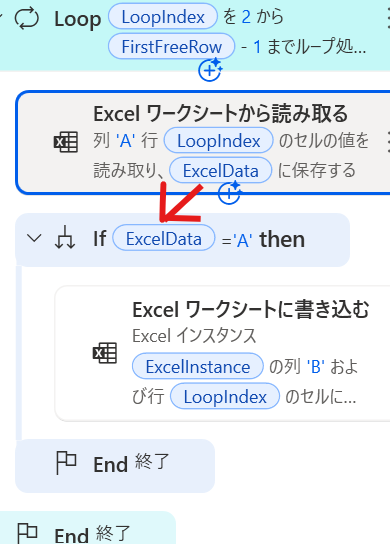The image size is (390, 544).
Task: Open the more options dots on Loop row
Action: [x=388, y=20]
